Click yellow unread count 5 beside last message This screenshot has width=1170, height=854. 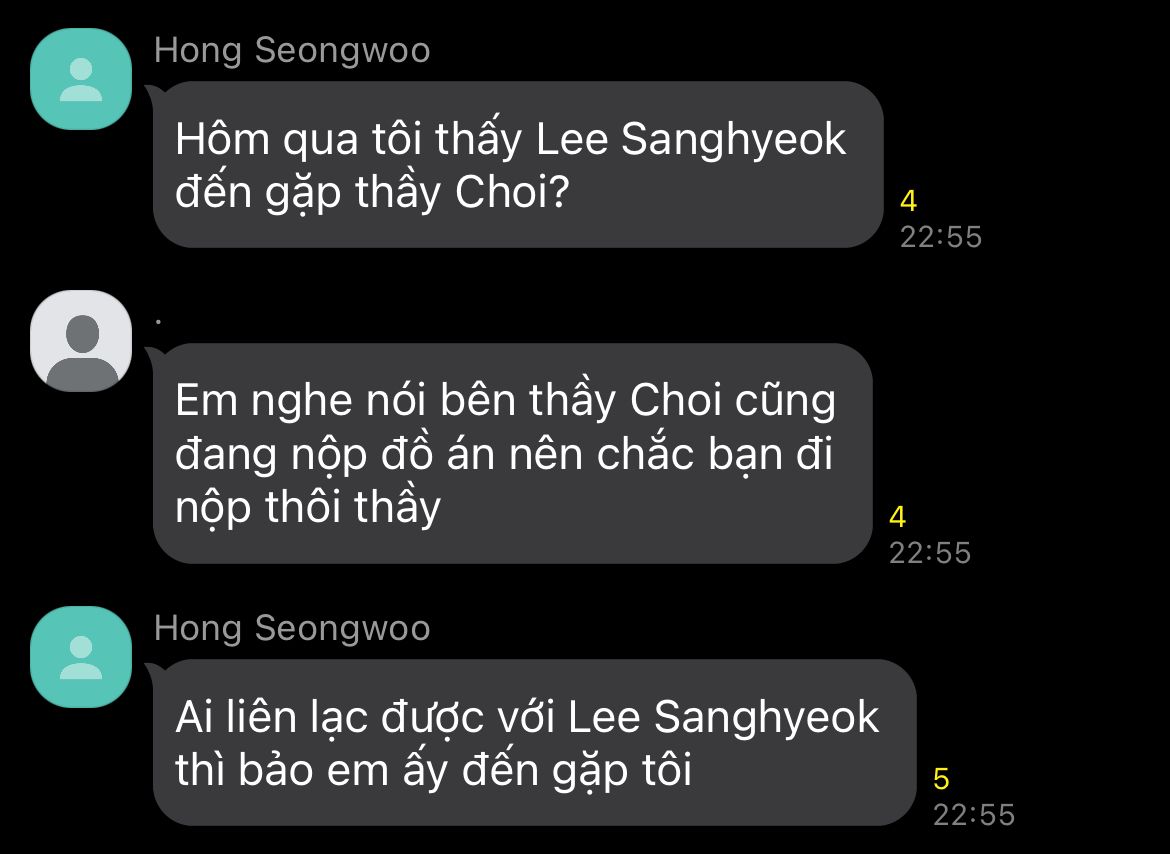[x=941, y=779]
